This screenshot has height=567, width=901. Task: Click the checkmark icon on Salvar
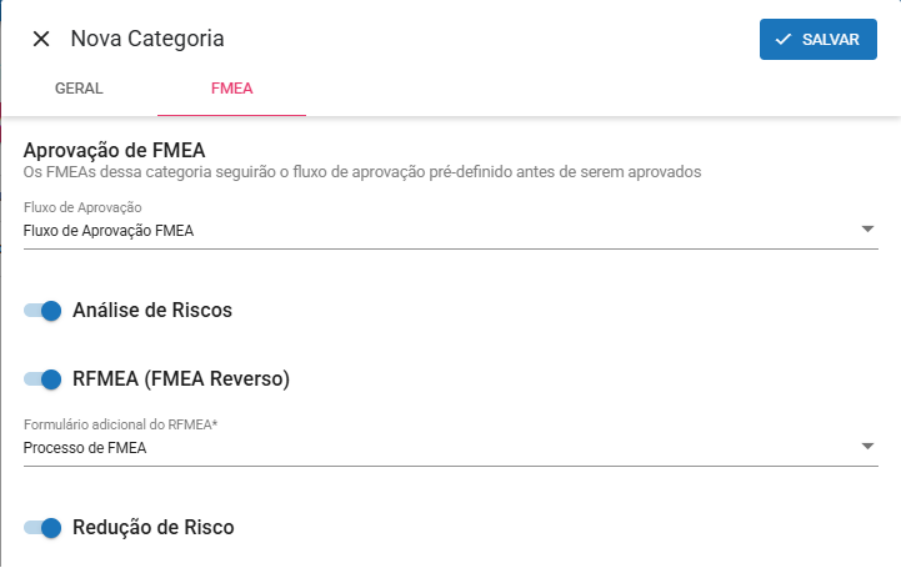coord(783,39)
